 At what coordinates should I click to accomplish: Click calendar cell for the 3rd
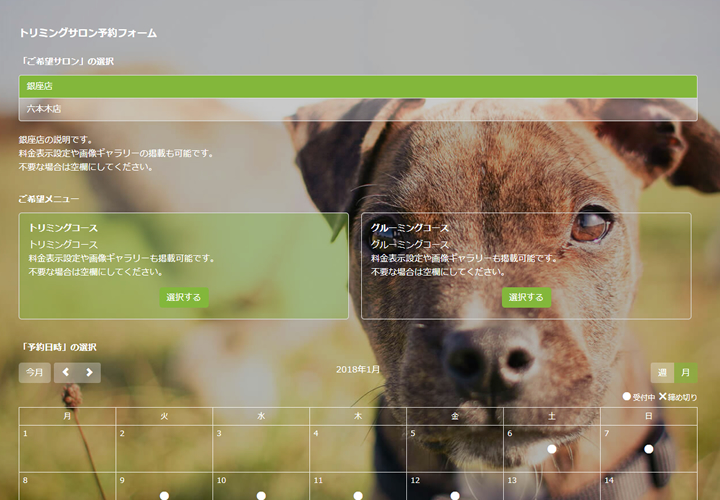click(261, 448)
